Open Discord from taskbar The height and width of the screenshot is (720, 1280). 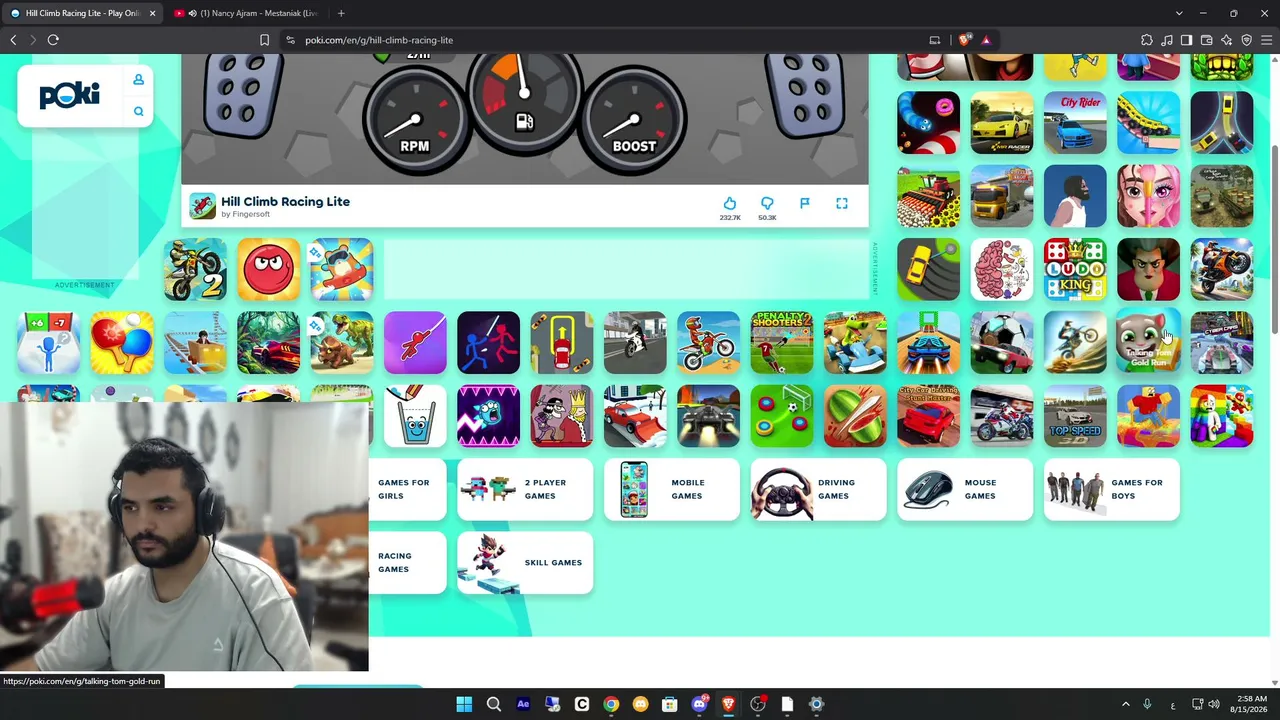coord(699,704)
